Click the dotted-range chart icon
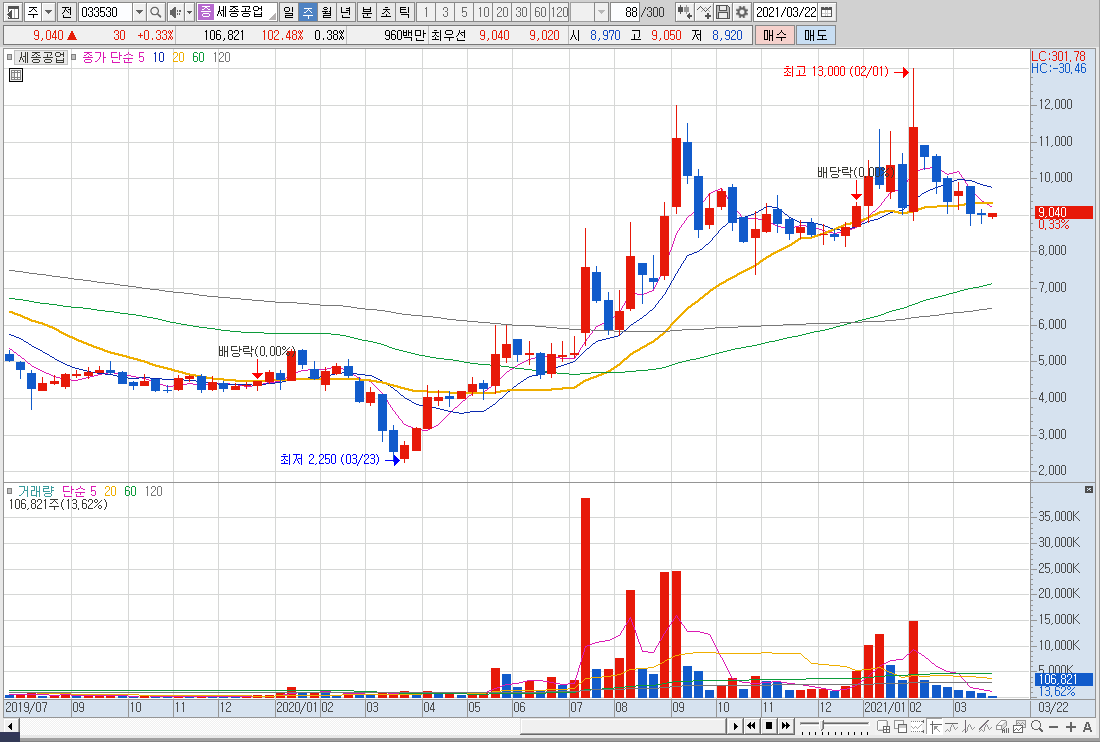This screenshot has width=1100, height=742. [918, 727]
